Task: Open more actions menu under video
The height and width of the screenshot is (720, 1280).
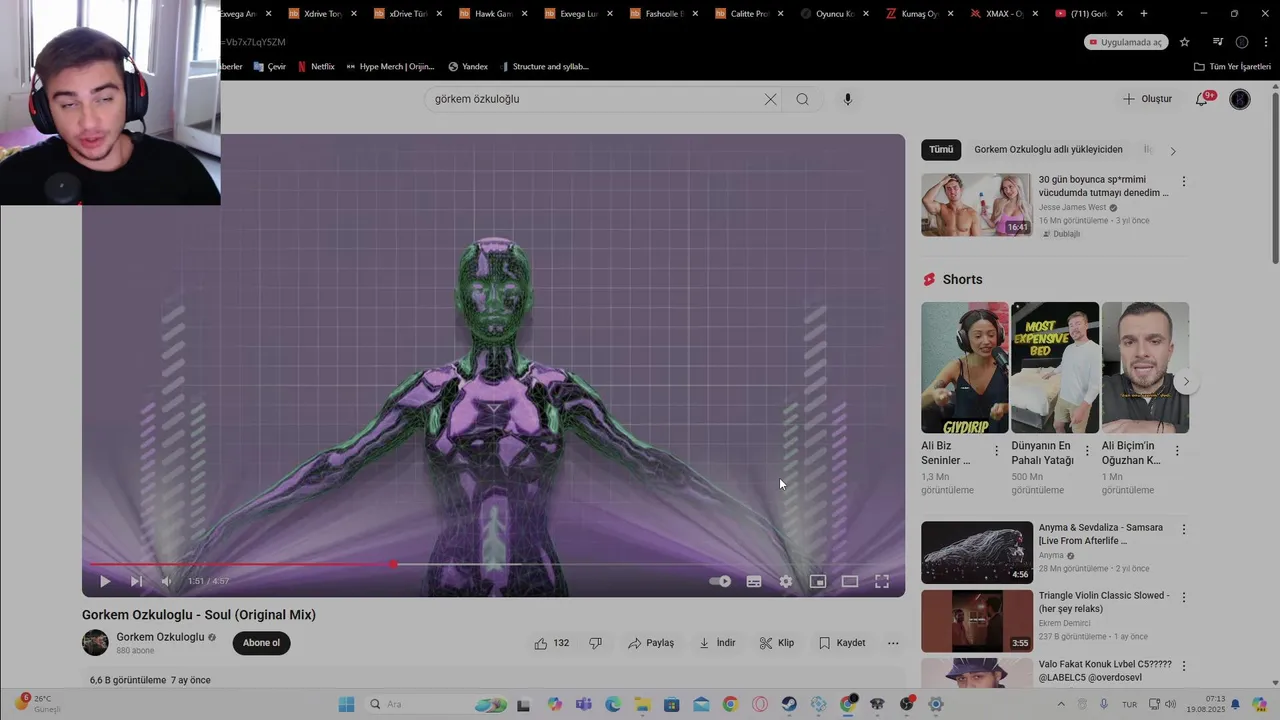Action: tap(893, 643)
